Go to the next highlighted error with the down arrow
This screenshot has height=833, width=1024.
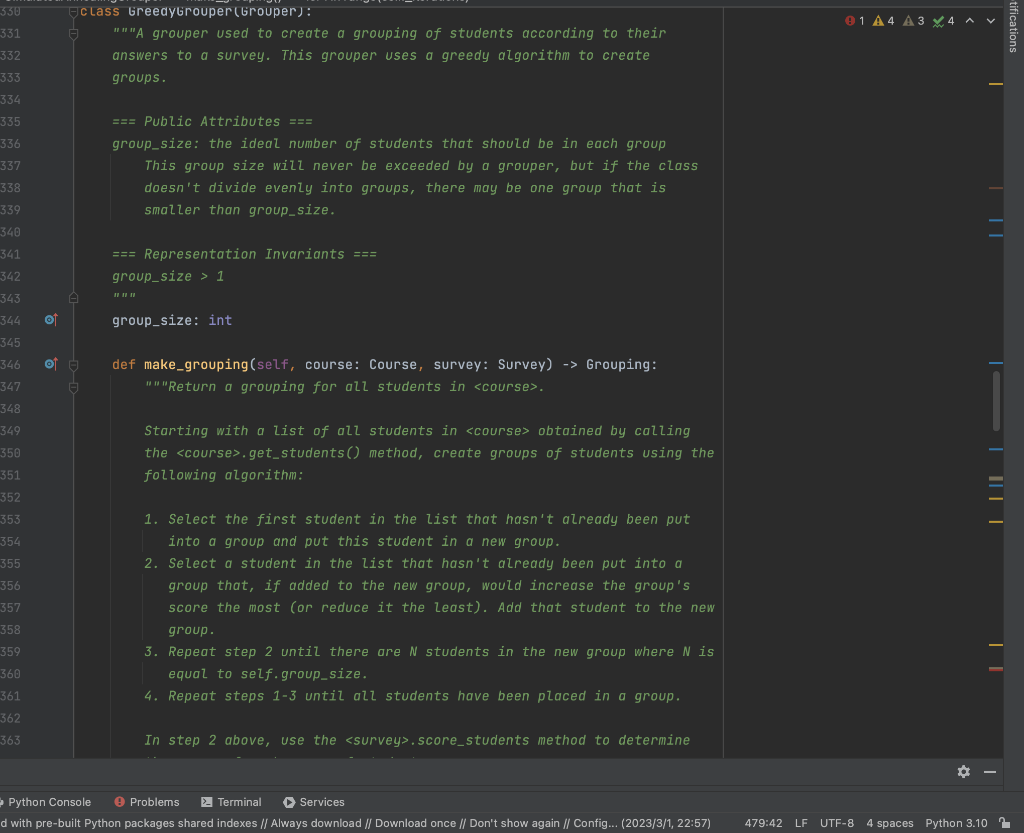coord(991,21)
